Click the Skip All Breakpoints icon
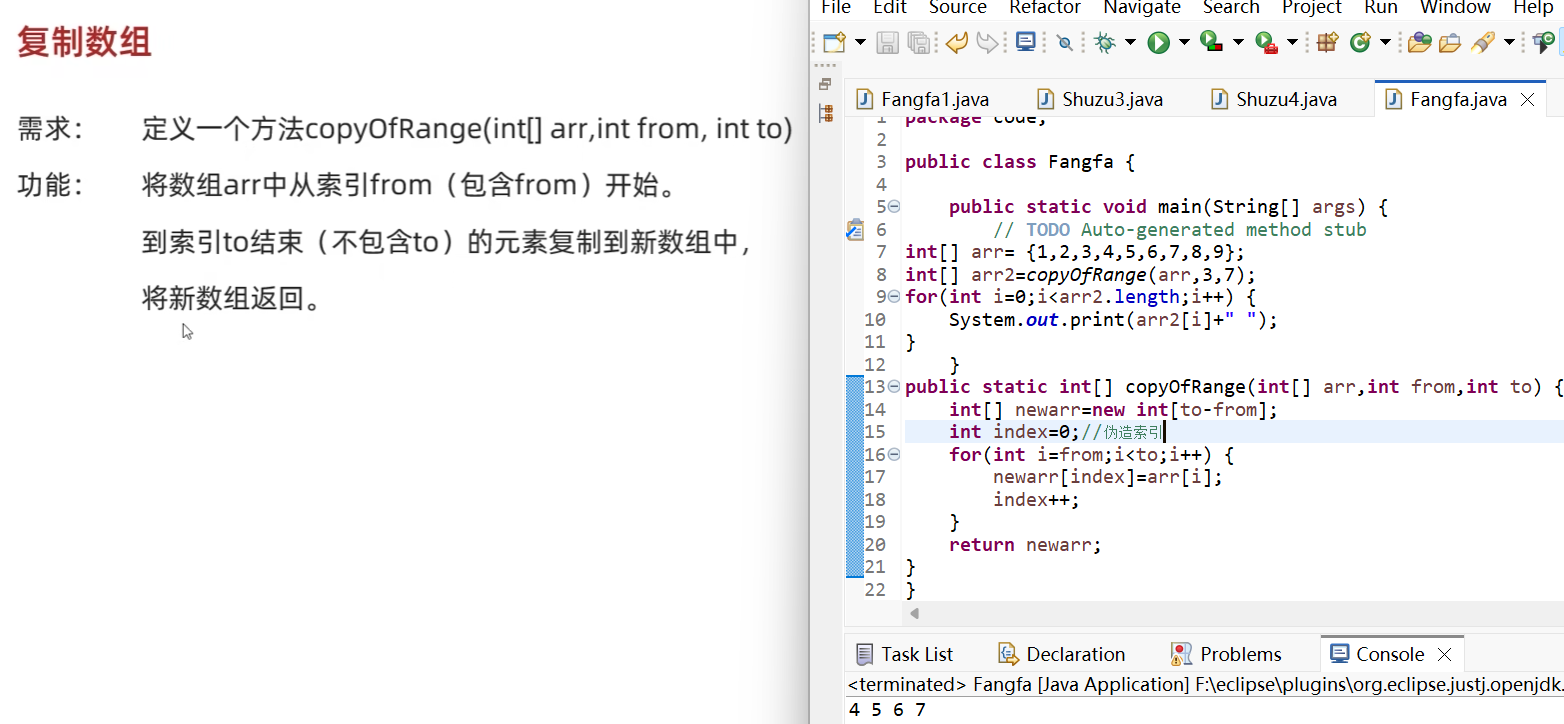 click(x=1065, y=42)
